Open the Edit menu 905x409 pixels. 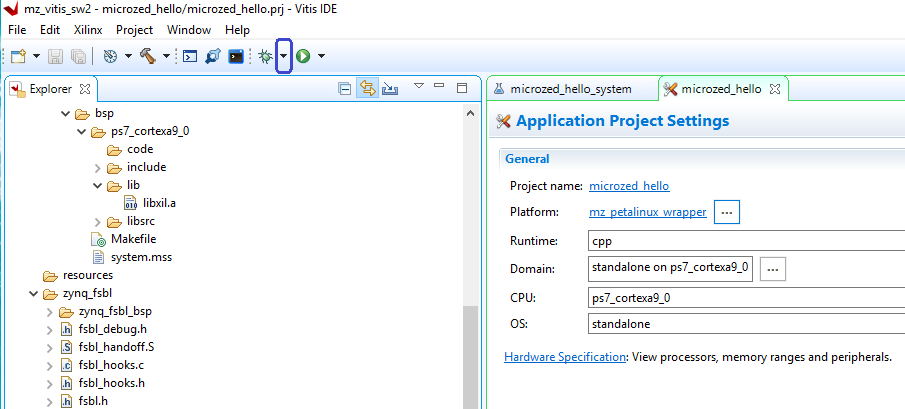(50, 29)
